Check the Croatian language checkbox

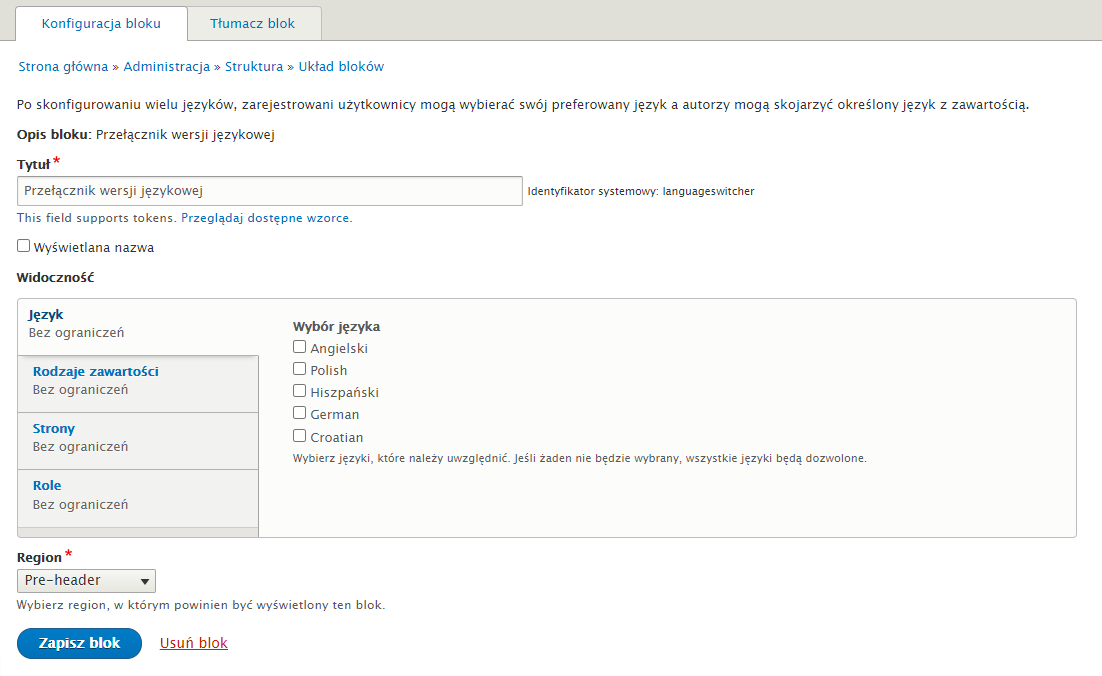pyautogui.click(x=299, y=436)
